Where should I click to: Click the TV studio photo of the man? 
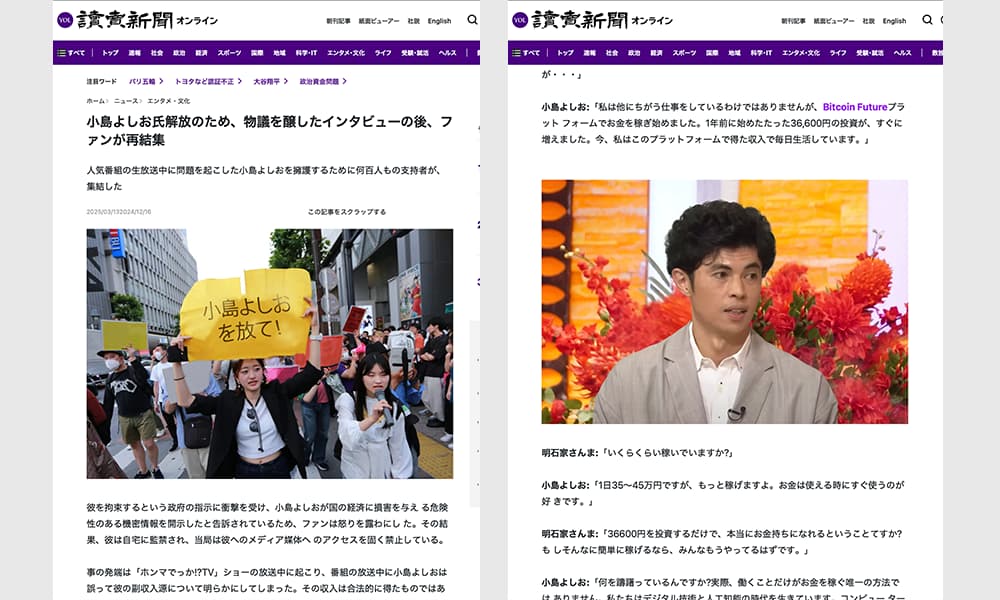(724, 302)
